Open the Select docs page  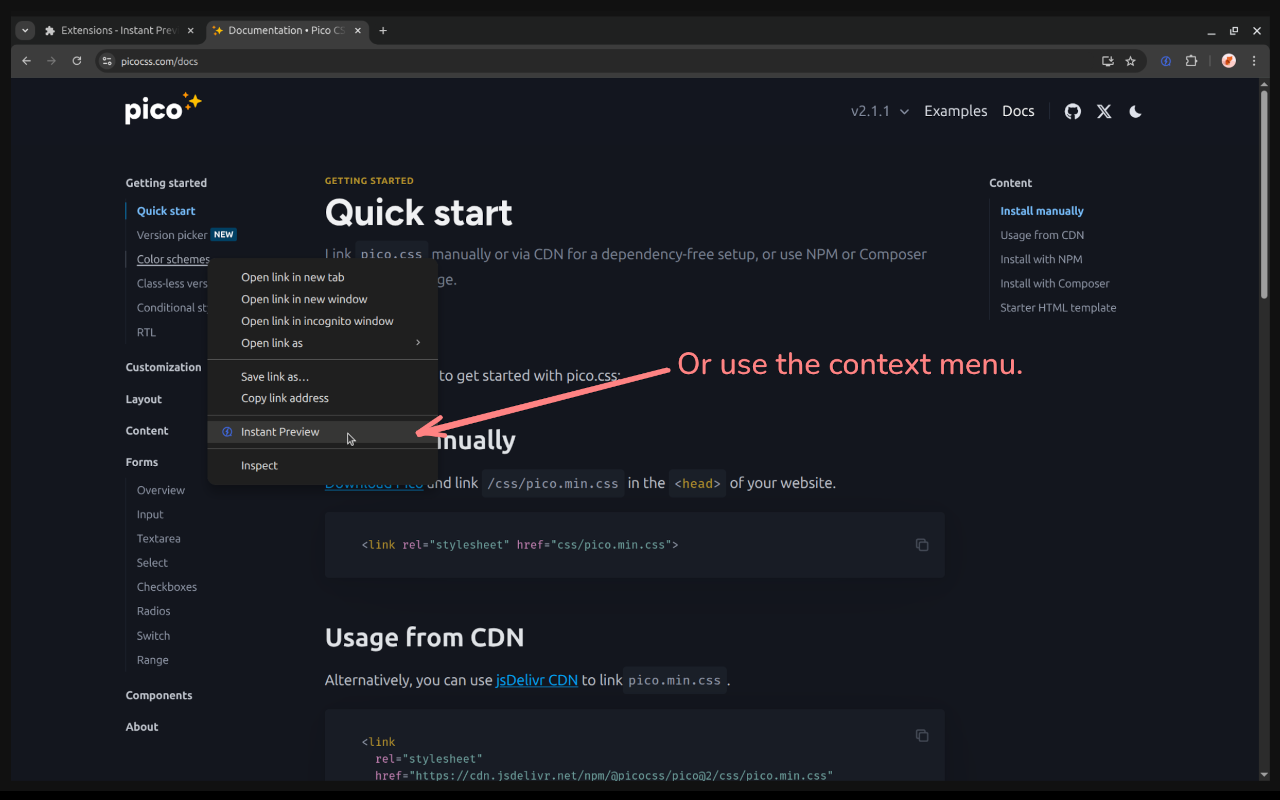click(x=152, y=563)
